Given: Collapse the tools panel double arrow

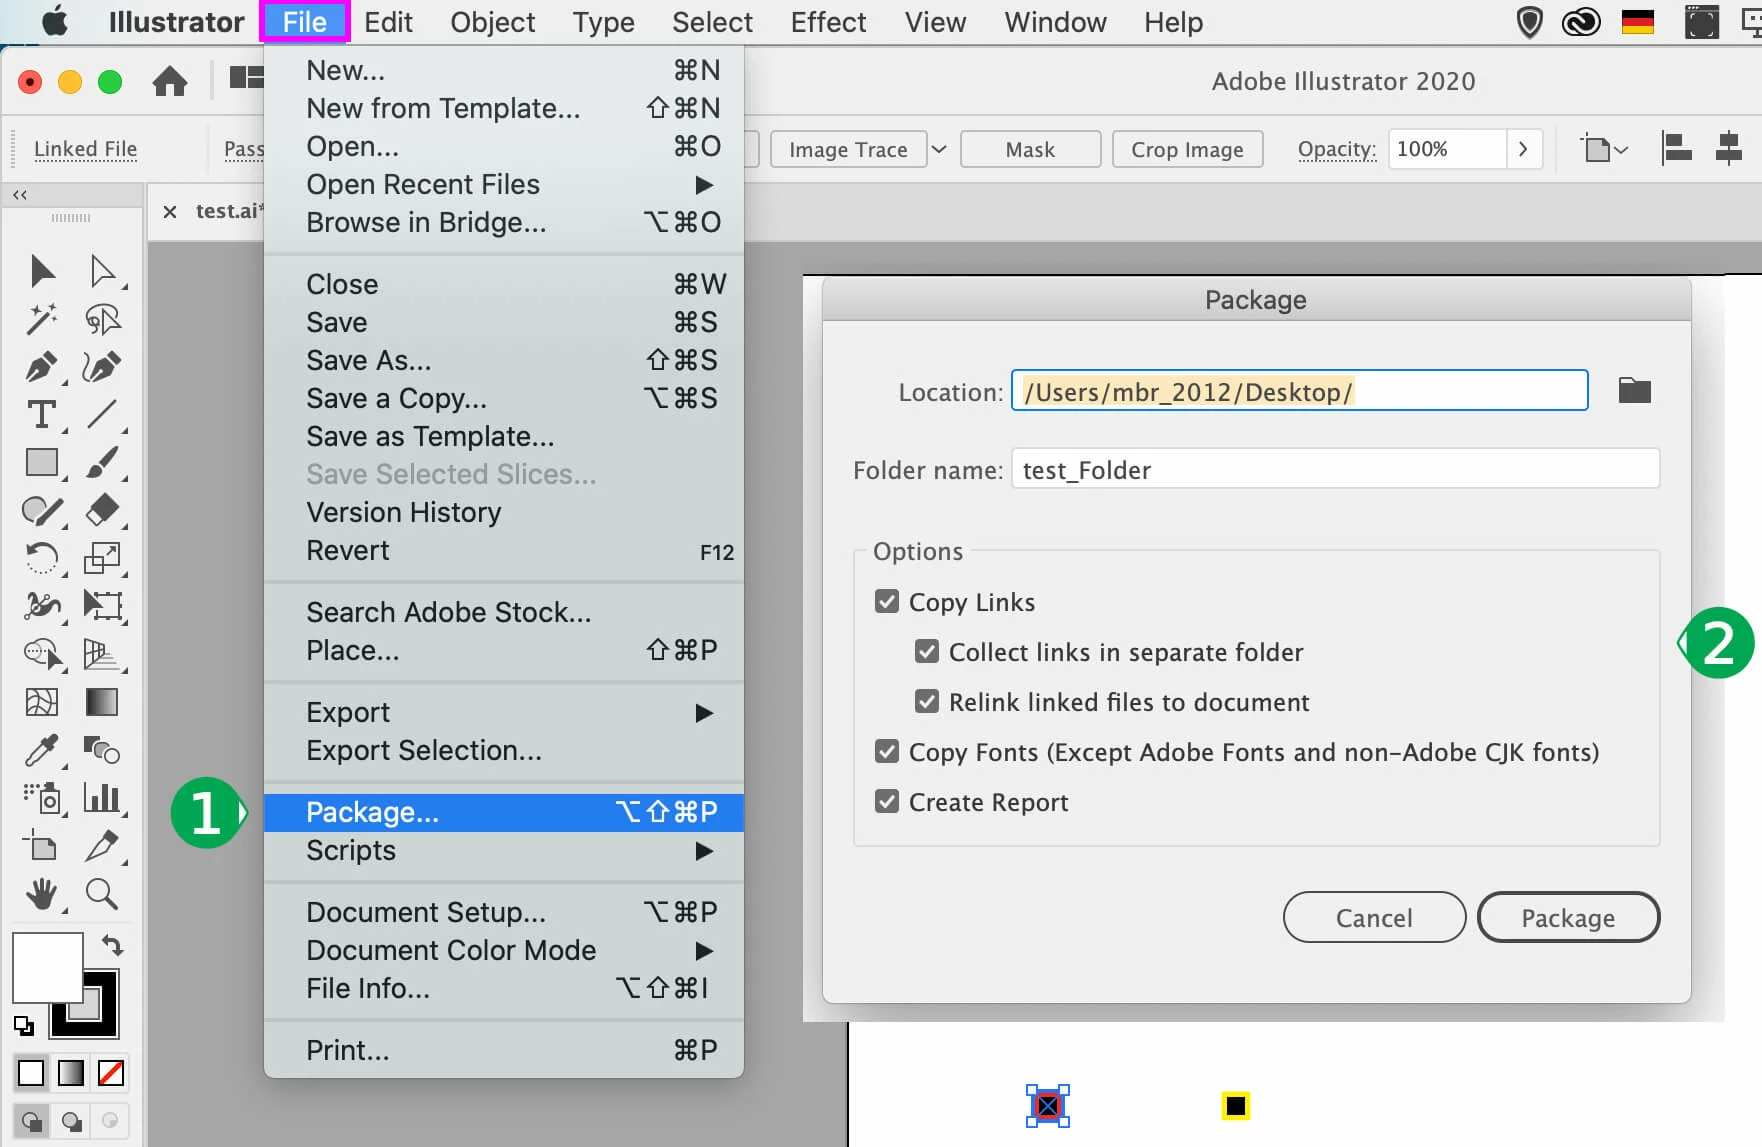Looking at the screenshot, I should click(x=20, y=195).
